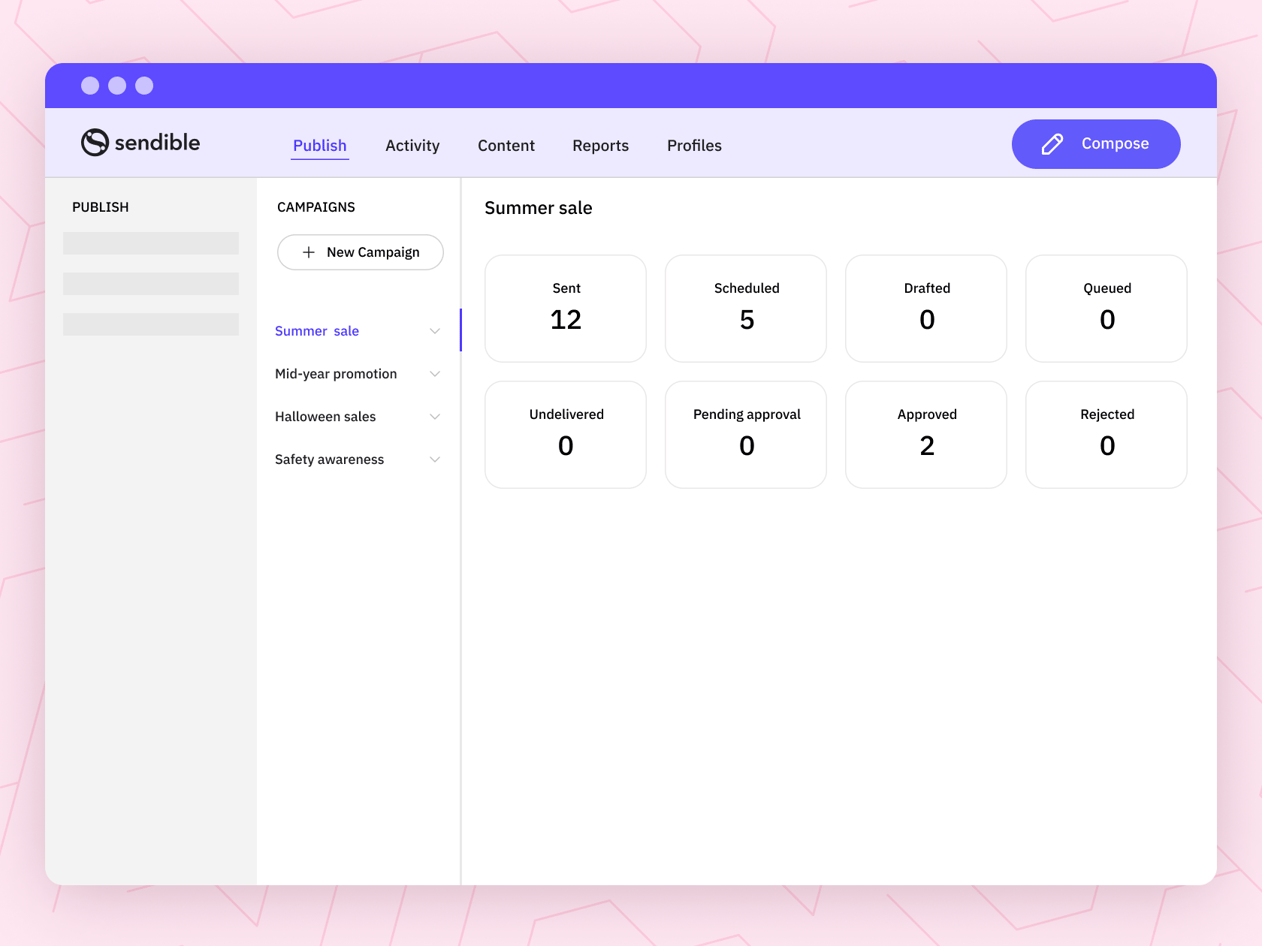This screenshot has height=946, width=1262.
Task: Expand the Mid-year promotion campaign chevron
Action: 435,373
